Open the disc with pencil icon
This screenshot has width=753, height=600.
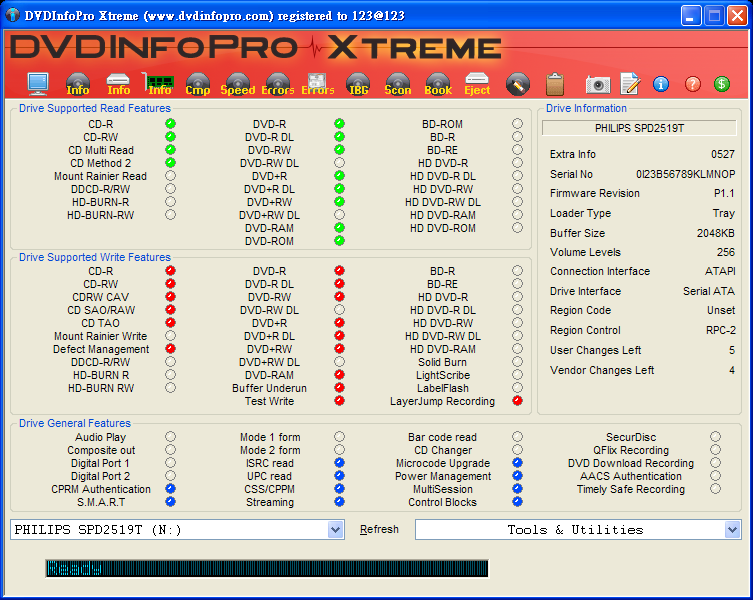[x=518, y=84]
